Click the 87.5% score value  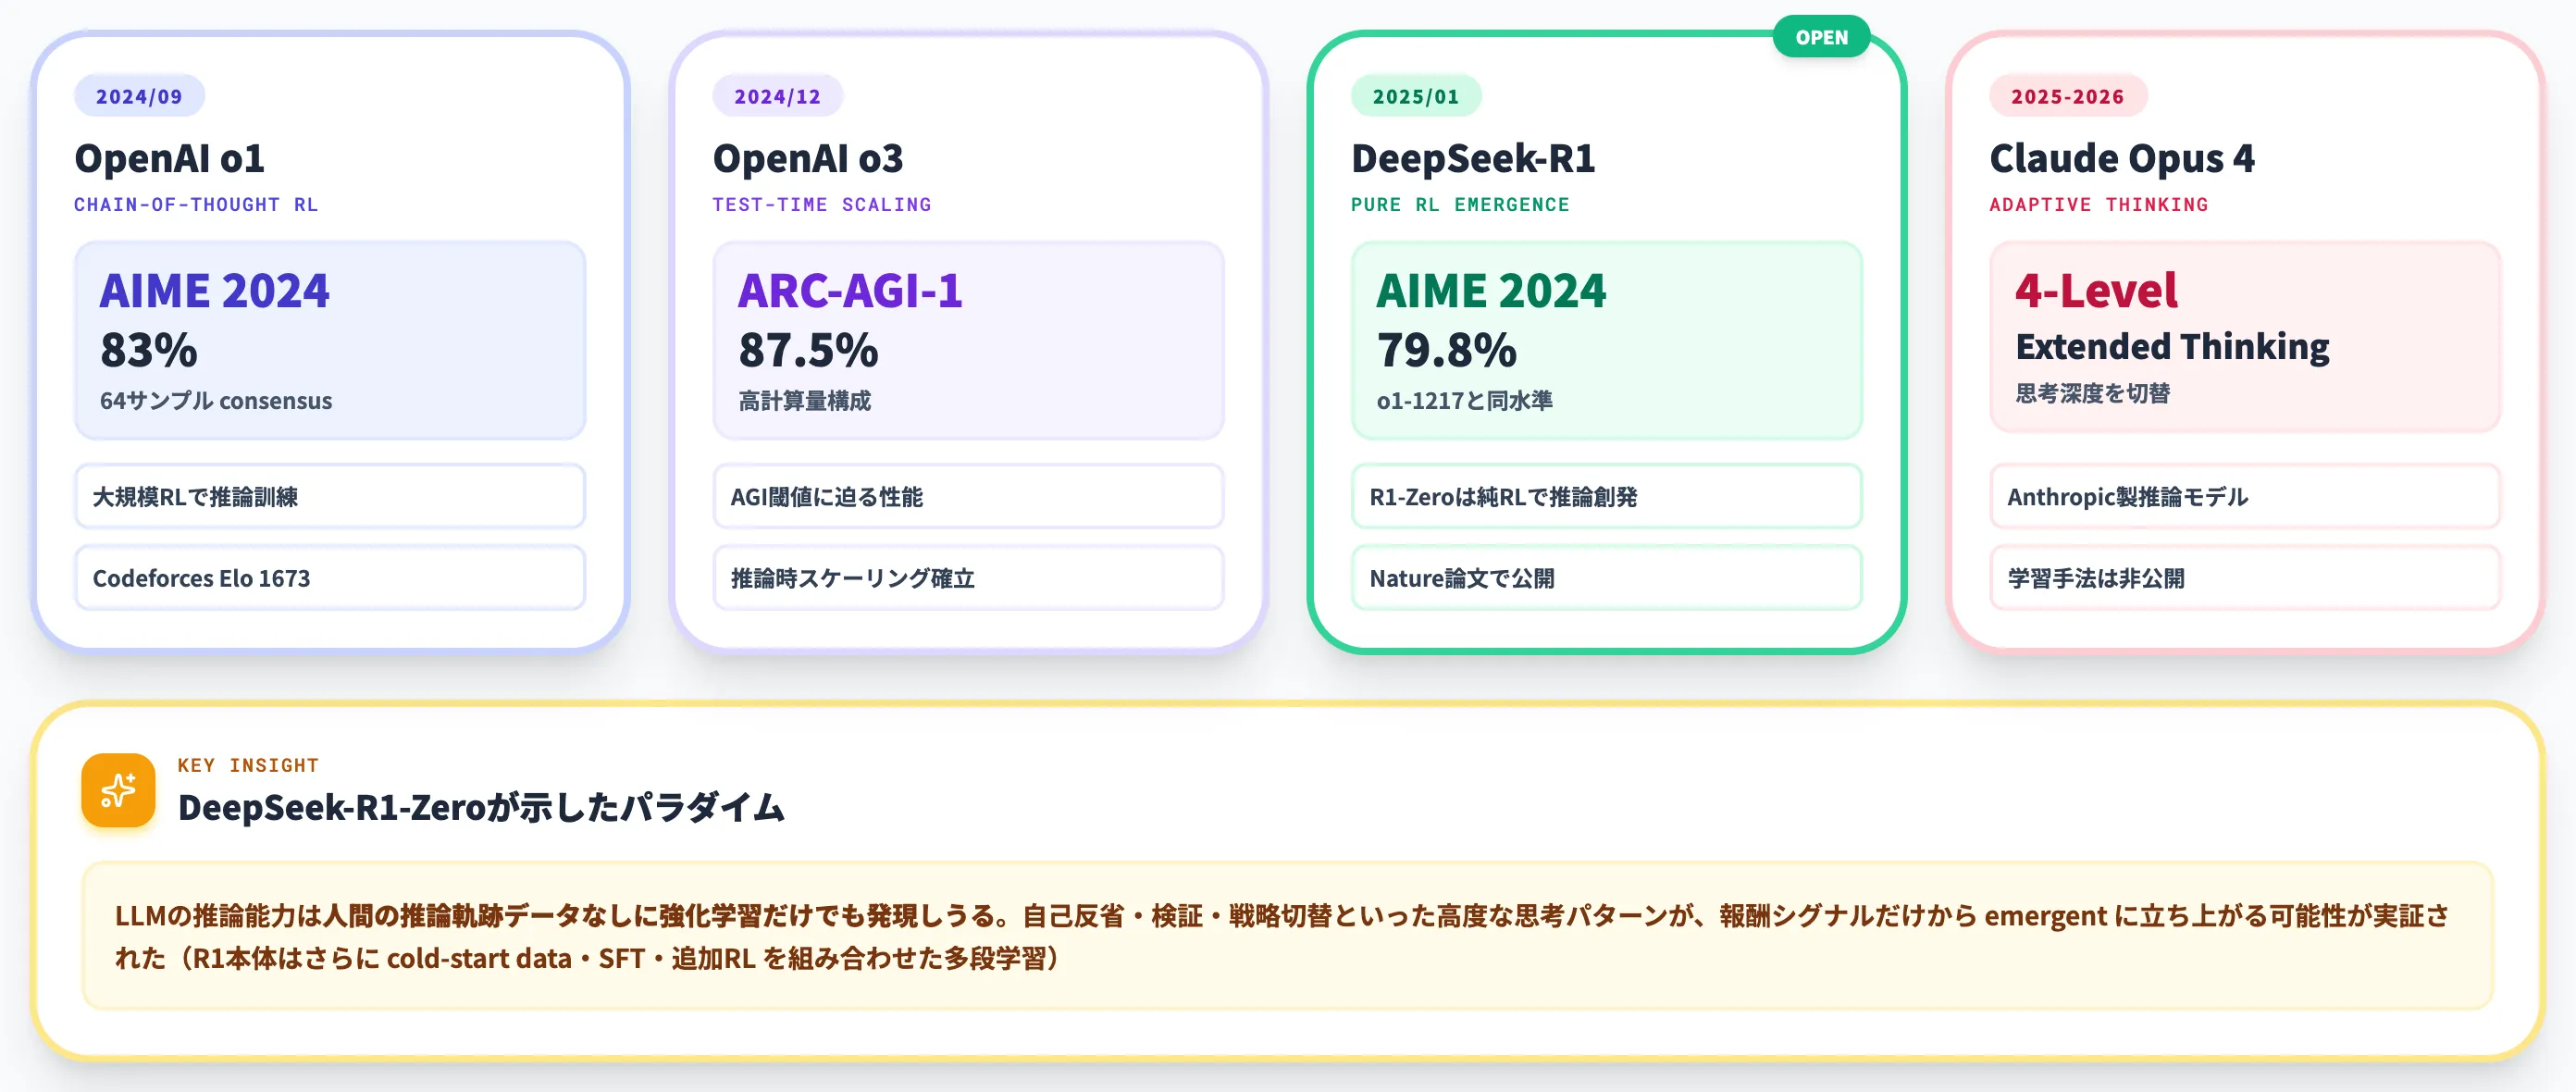pyautogui.click(x=808, y=350)
